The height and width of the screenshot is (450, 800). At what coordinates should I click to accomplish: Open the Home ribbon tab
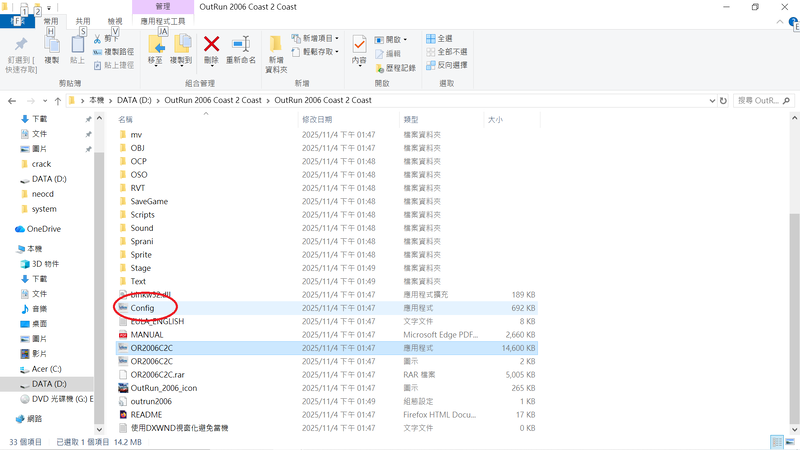(51, 21)
